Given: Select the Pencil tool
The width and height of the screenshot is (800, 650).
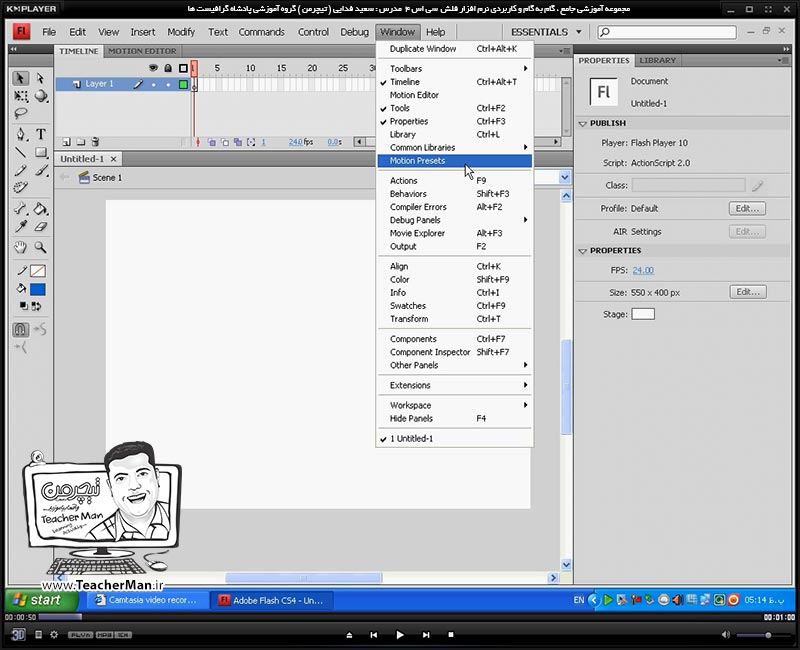Looking at the screenshot, I should [20, 170].
